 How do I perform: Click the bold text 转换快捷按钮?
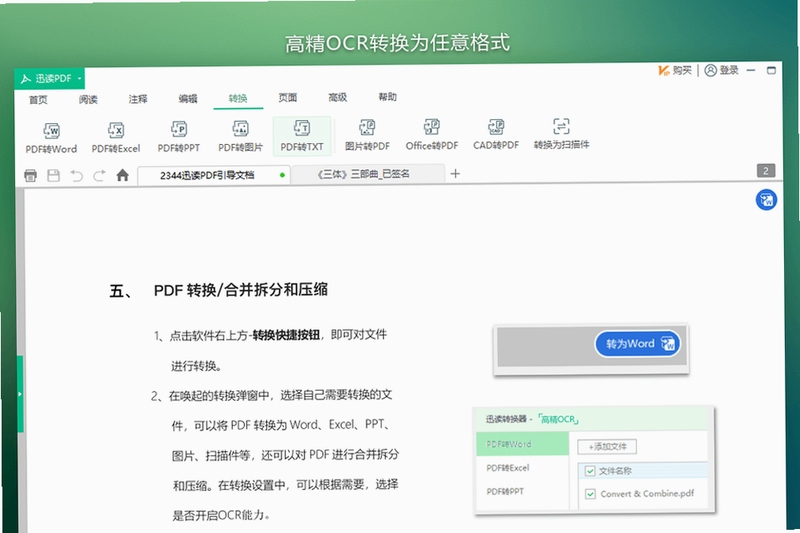click(286, 335)
